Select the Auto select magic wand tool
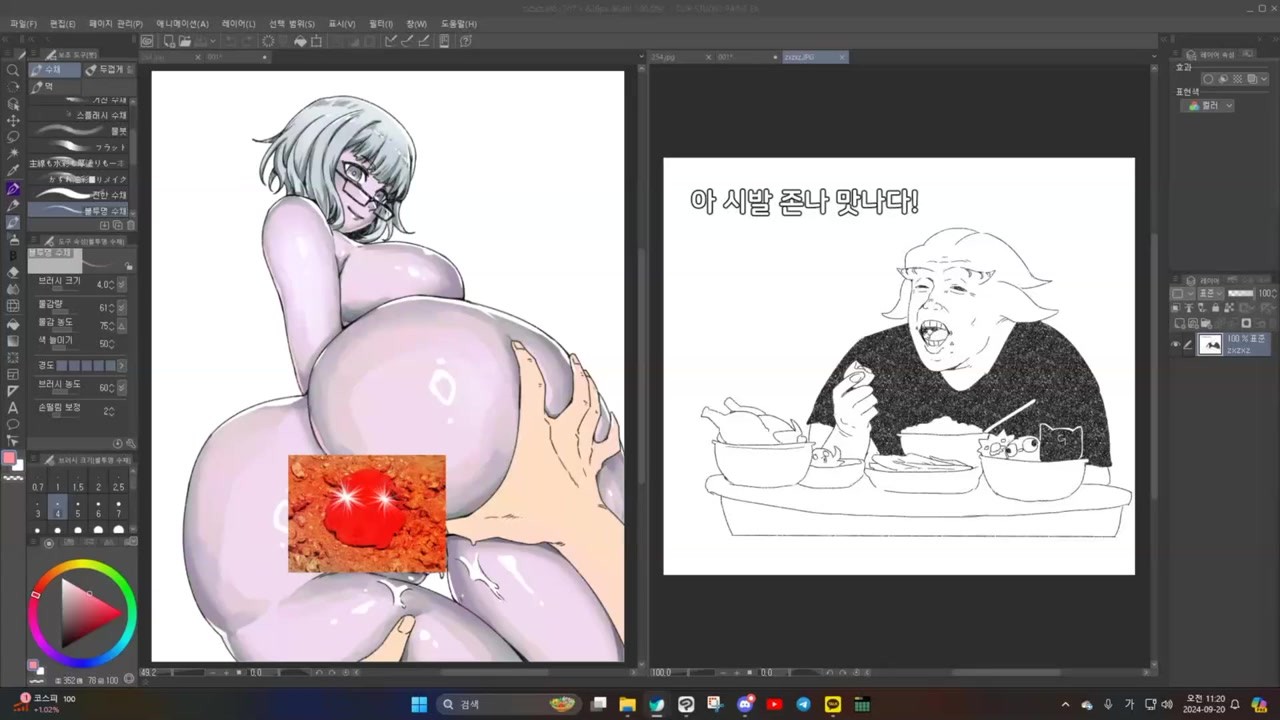Viewport: 1280px width, 720px height. point(13,153)
